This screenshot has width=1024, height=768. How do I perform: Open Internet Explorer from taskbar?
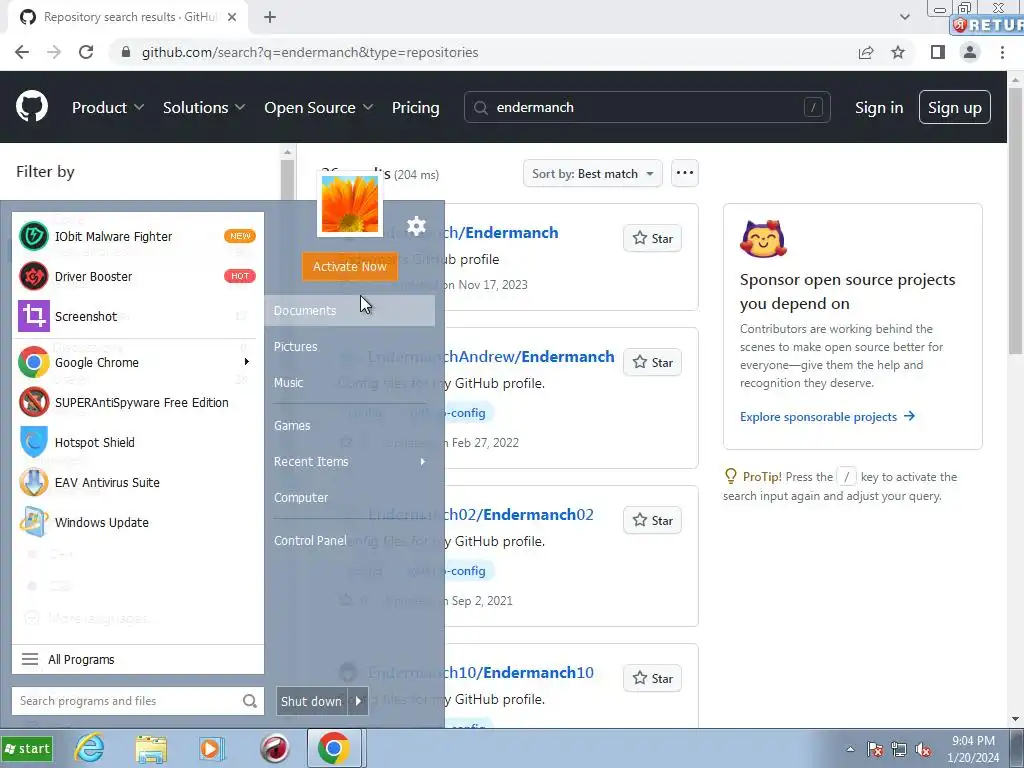pyautogui.click(x=89, y=748)
